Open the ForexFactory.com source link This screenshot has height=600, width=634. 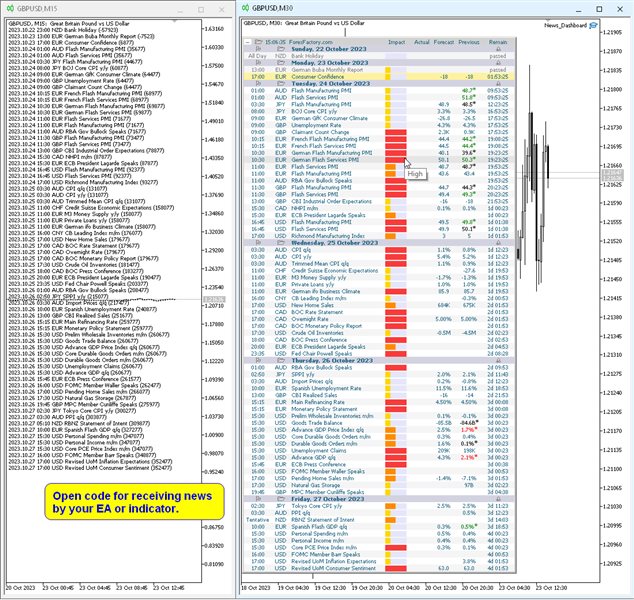pyautogui.click(x=311, y=42)
